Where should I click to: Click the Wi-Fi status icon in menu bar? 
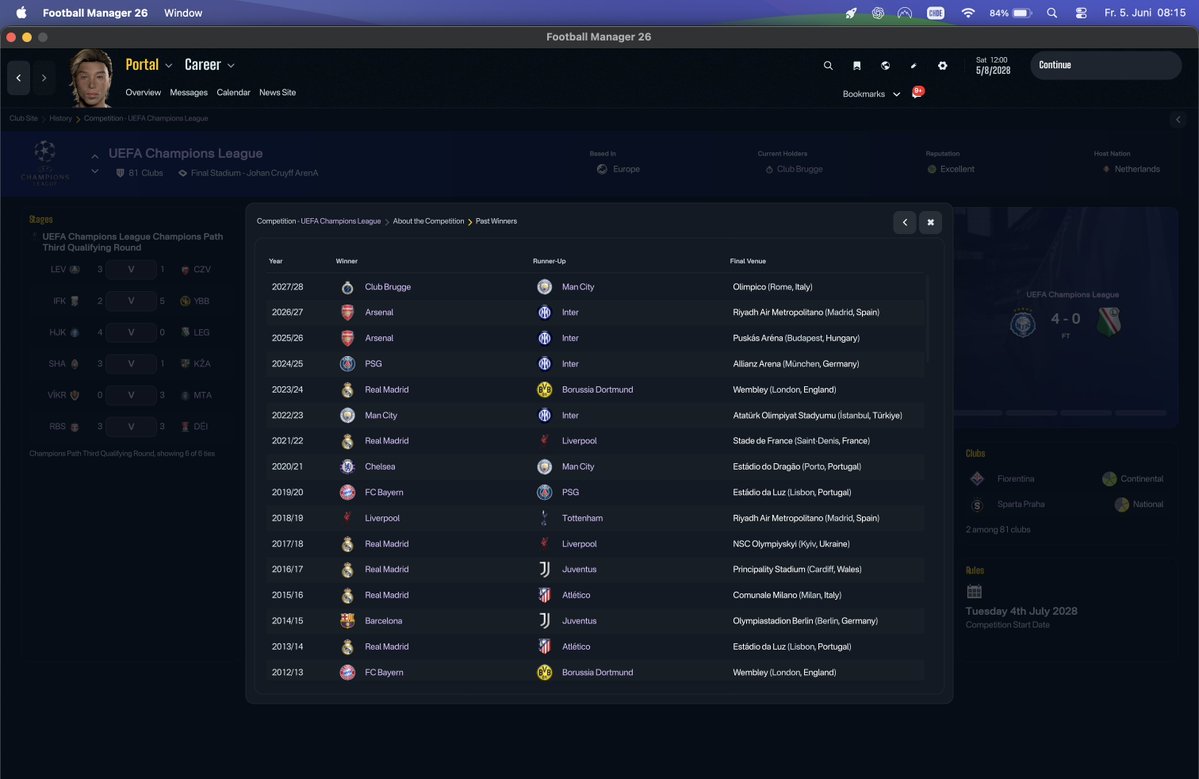click(x=968, y=13)
